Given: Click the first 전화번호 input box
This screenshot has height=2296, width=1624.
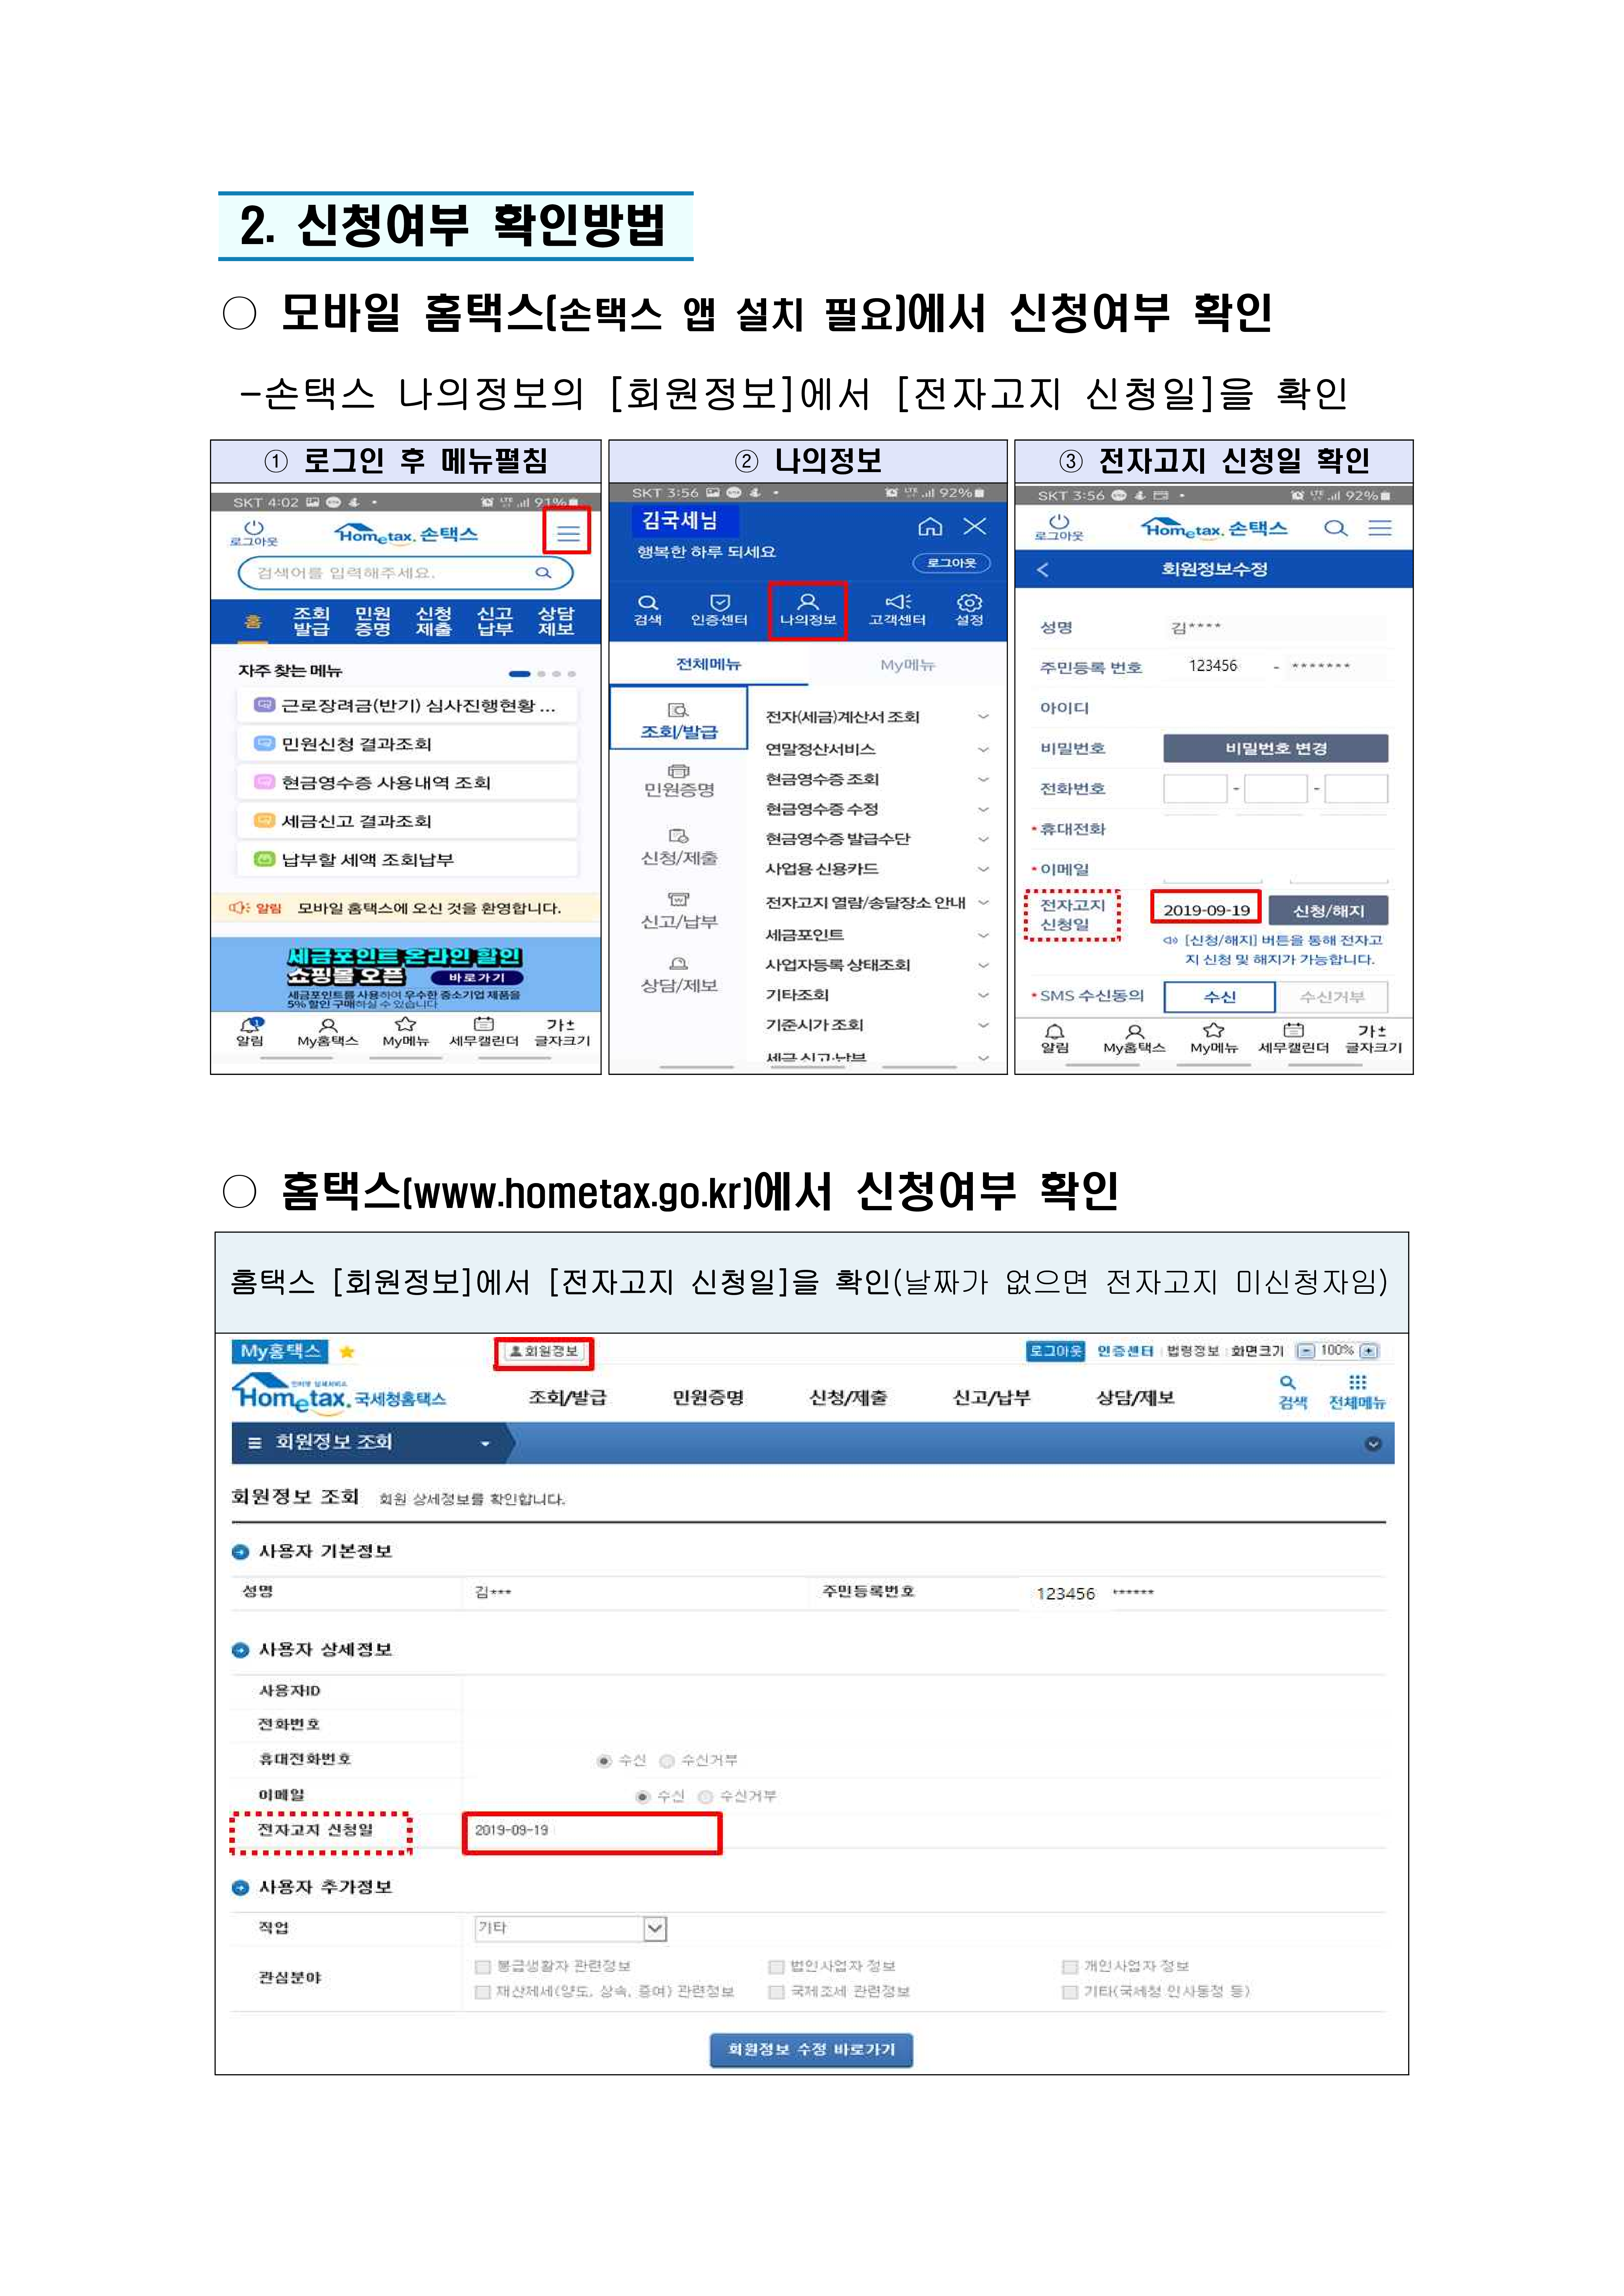Looking at the screenshot, I should pos(1195,789).
